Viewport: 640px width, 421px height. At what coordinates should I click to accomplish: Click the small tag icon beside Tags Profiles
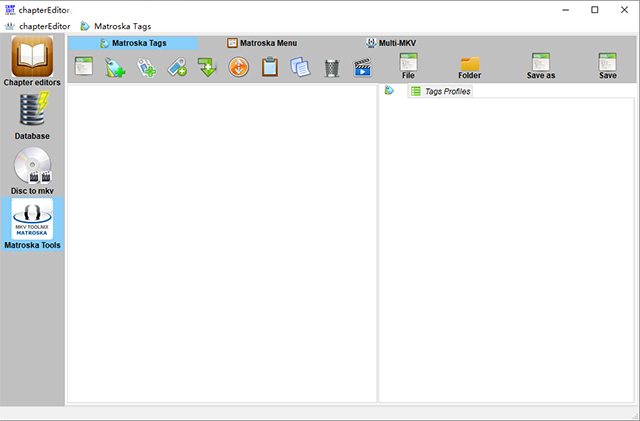point(389,90)
